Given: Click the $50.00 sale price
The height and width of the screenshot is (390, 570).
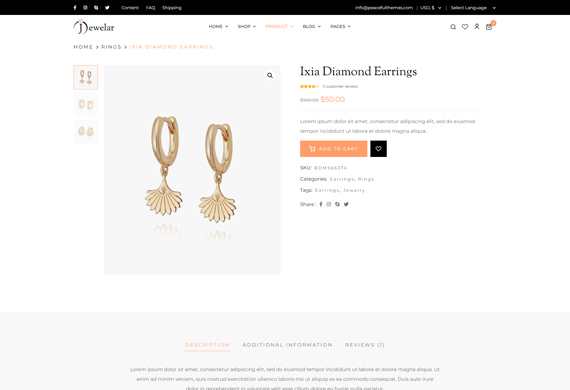Looking at the screenshot, I should click(333, 100).
